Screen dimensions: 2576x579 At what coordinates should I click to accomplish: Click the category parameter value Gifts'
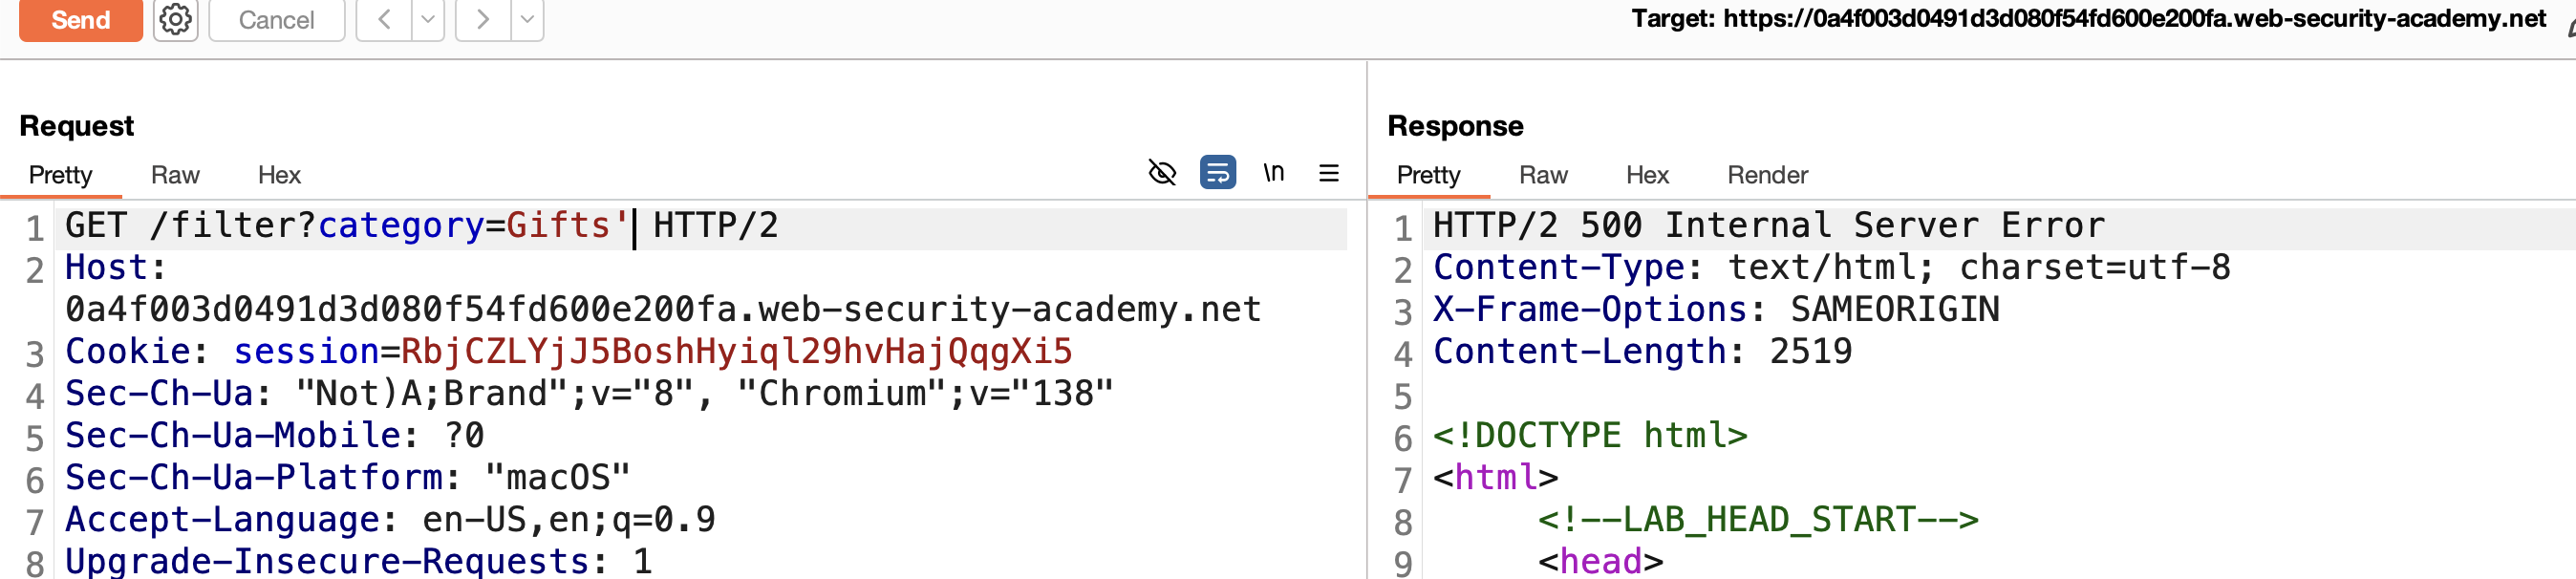point(568,226)
